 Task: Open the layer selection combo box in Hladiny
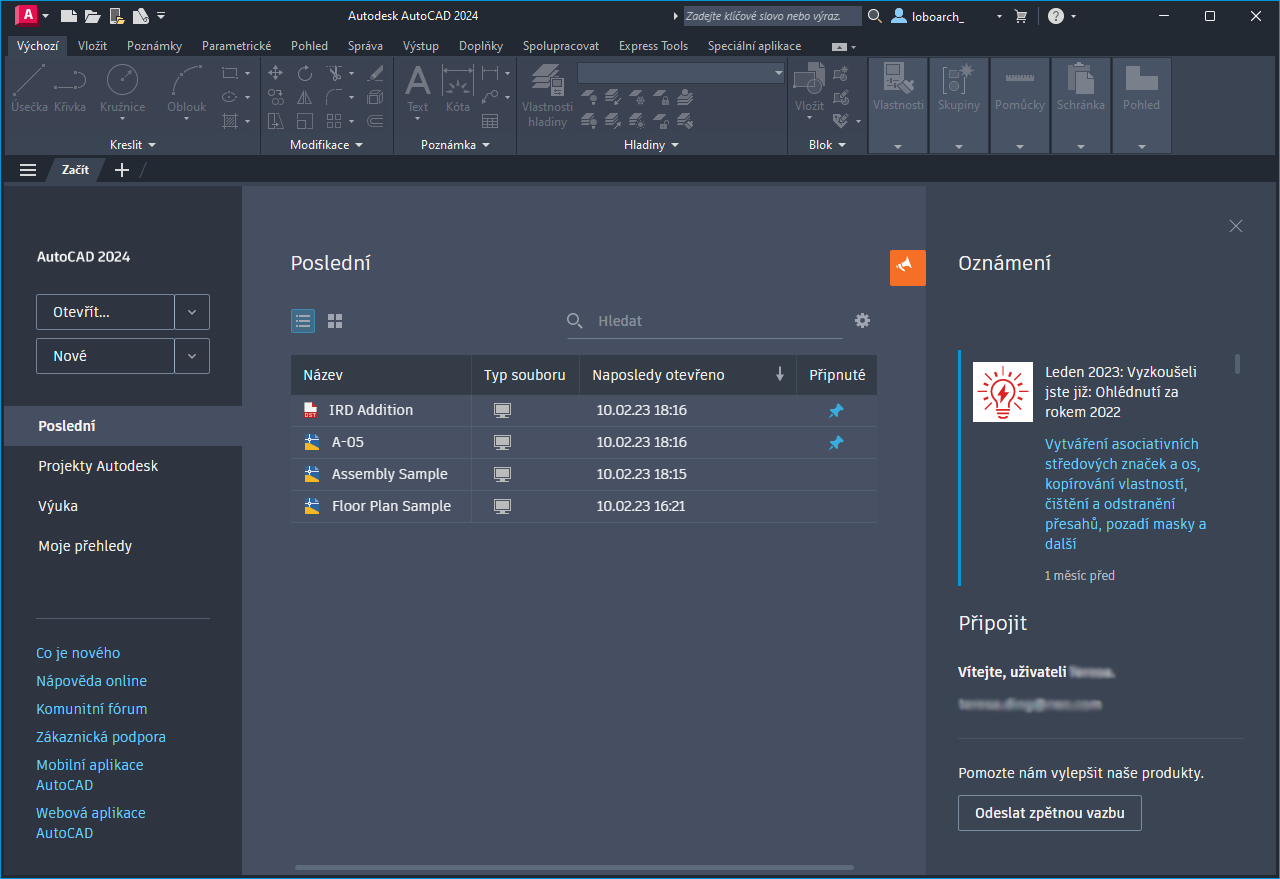[682, 73]
